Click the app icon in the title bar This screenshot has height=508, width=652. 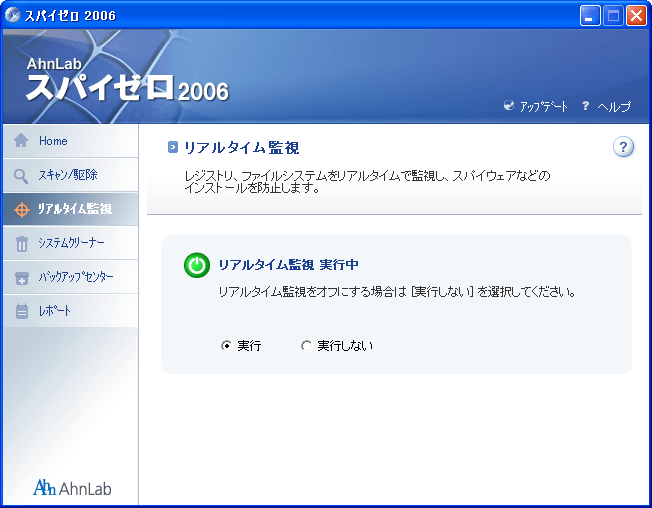[12, 15]
